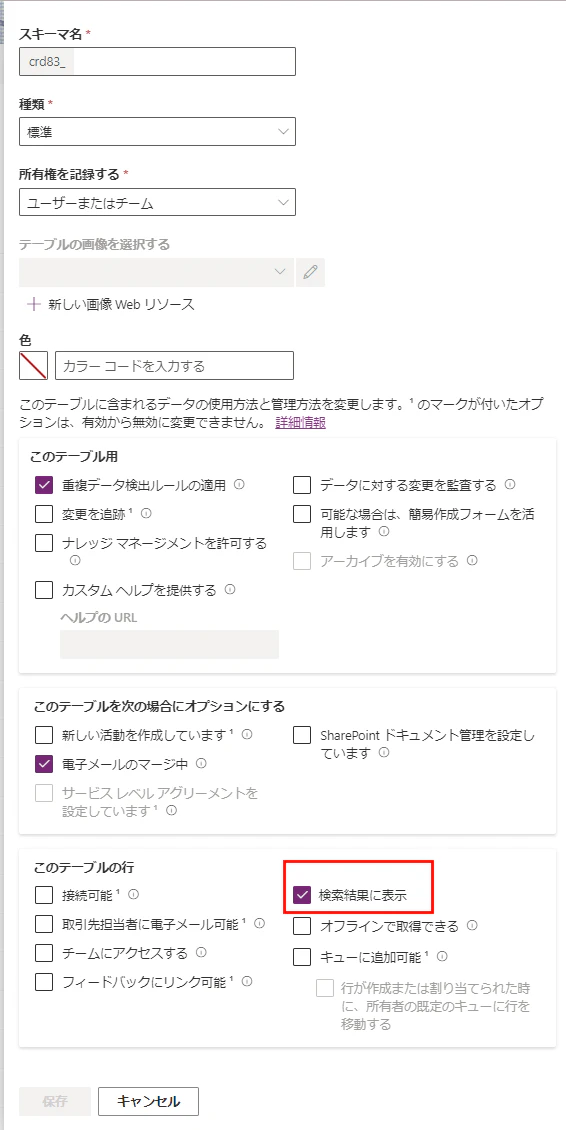Click the キャンセル button

point(149,1101)
